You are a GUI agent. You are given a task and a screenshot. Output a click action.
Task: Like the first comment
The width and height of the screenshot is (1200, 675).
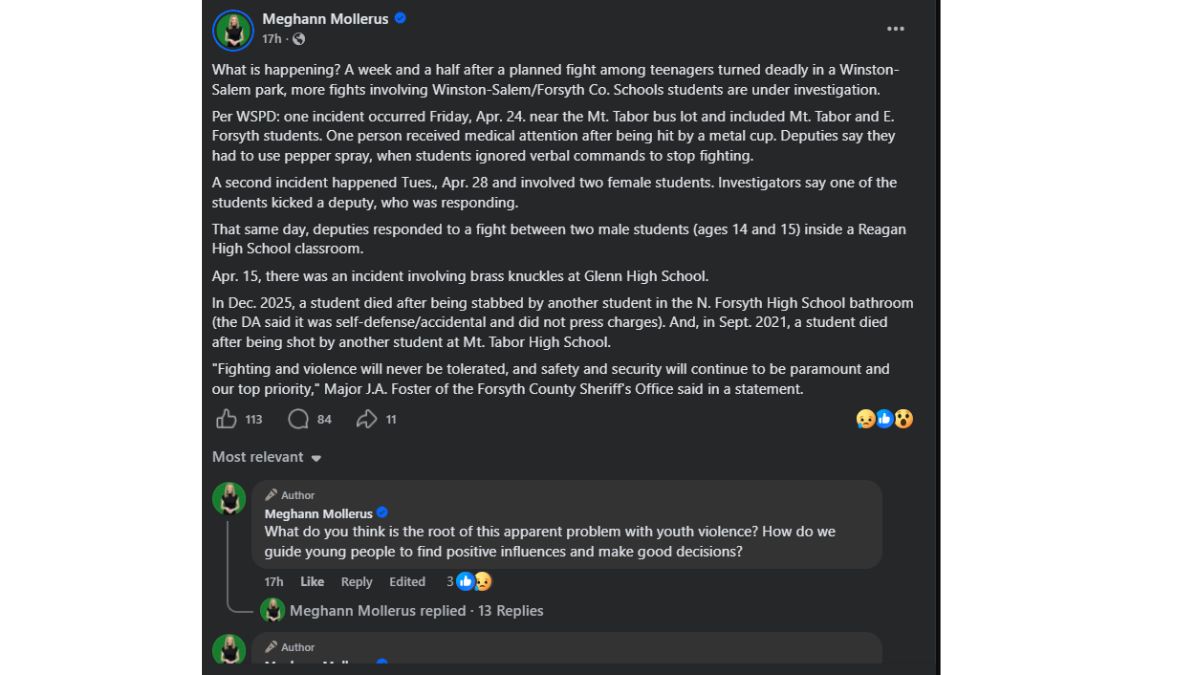coord(312,582)
